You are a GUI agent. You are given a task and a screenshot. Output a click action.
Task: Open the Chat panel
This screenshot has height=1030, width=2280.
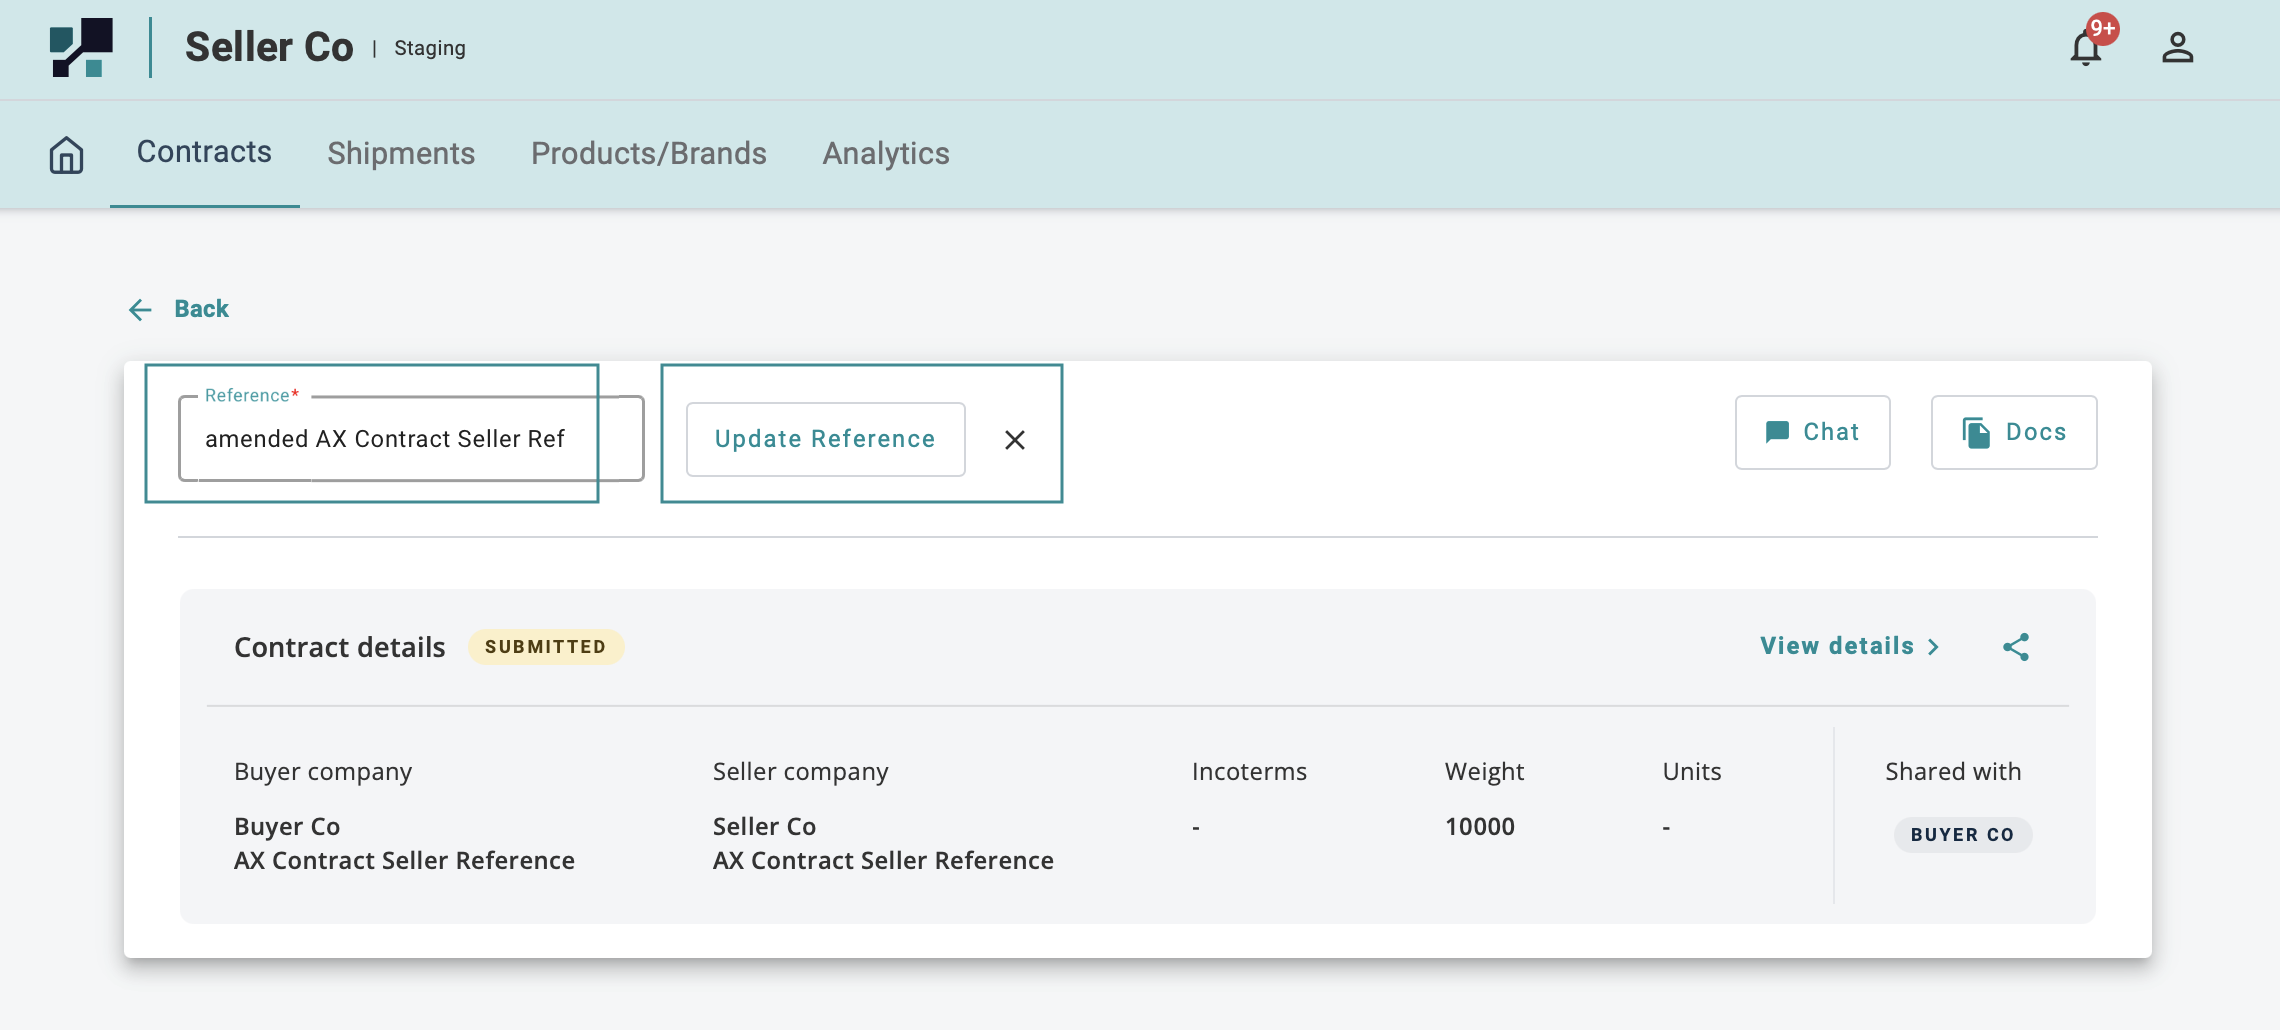click(1812, 432)
